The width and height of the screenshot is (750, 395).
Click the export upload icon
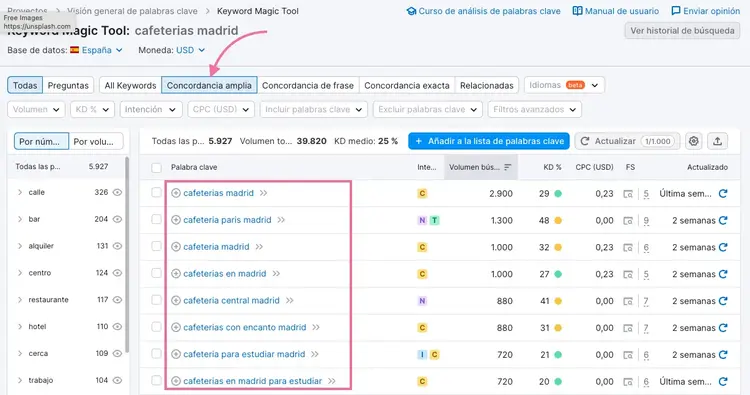click(717, 141)
